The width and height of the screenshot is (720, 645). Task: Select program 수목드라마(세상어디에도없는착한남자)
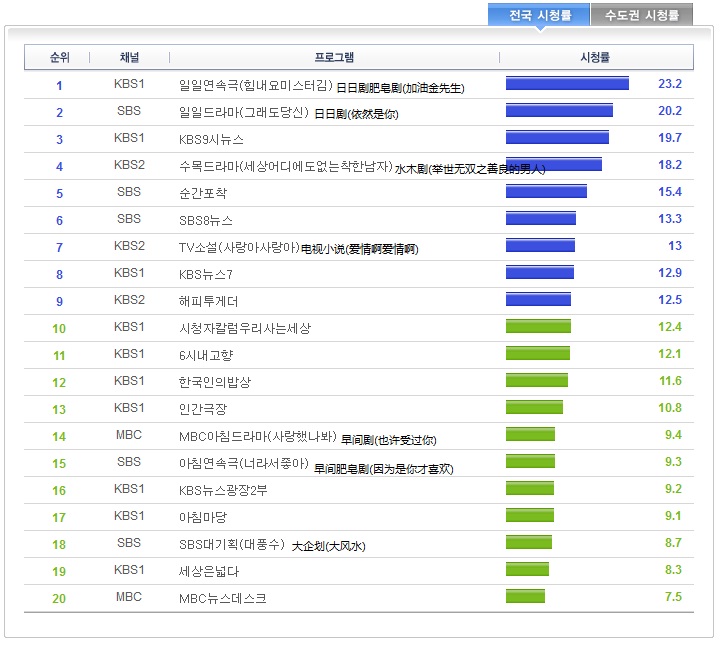[x=286, y=166]
